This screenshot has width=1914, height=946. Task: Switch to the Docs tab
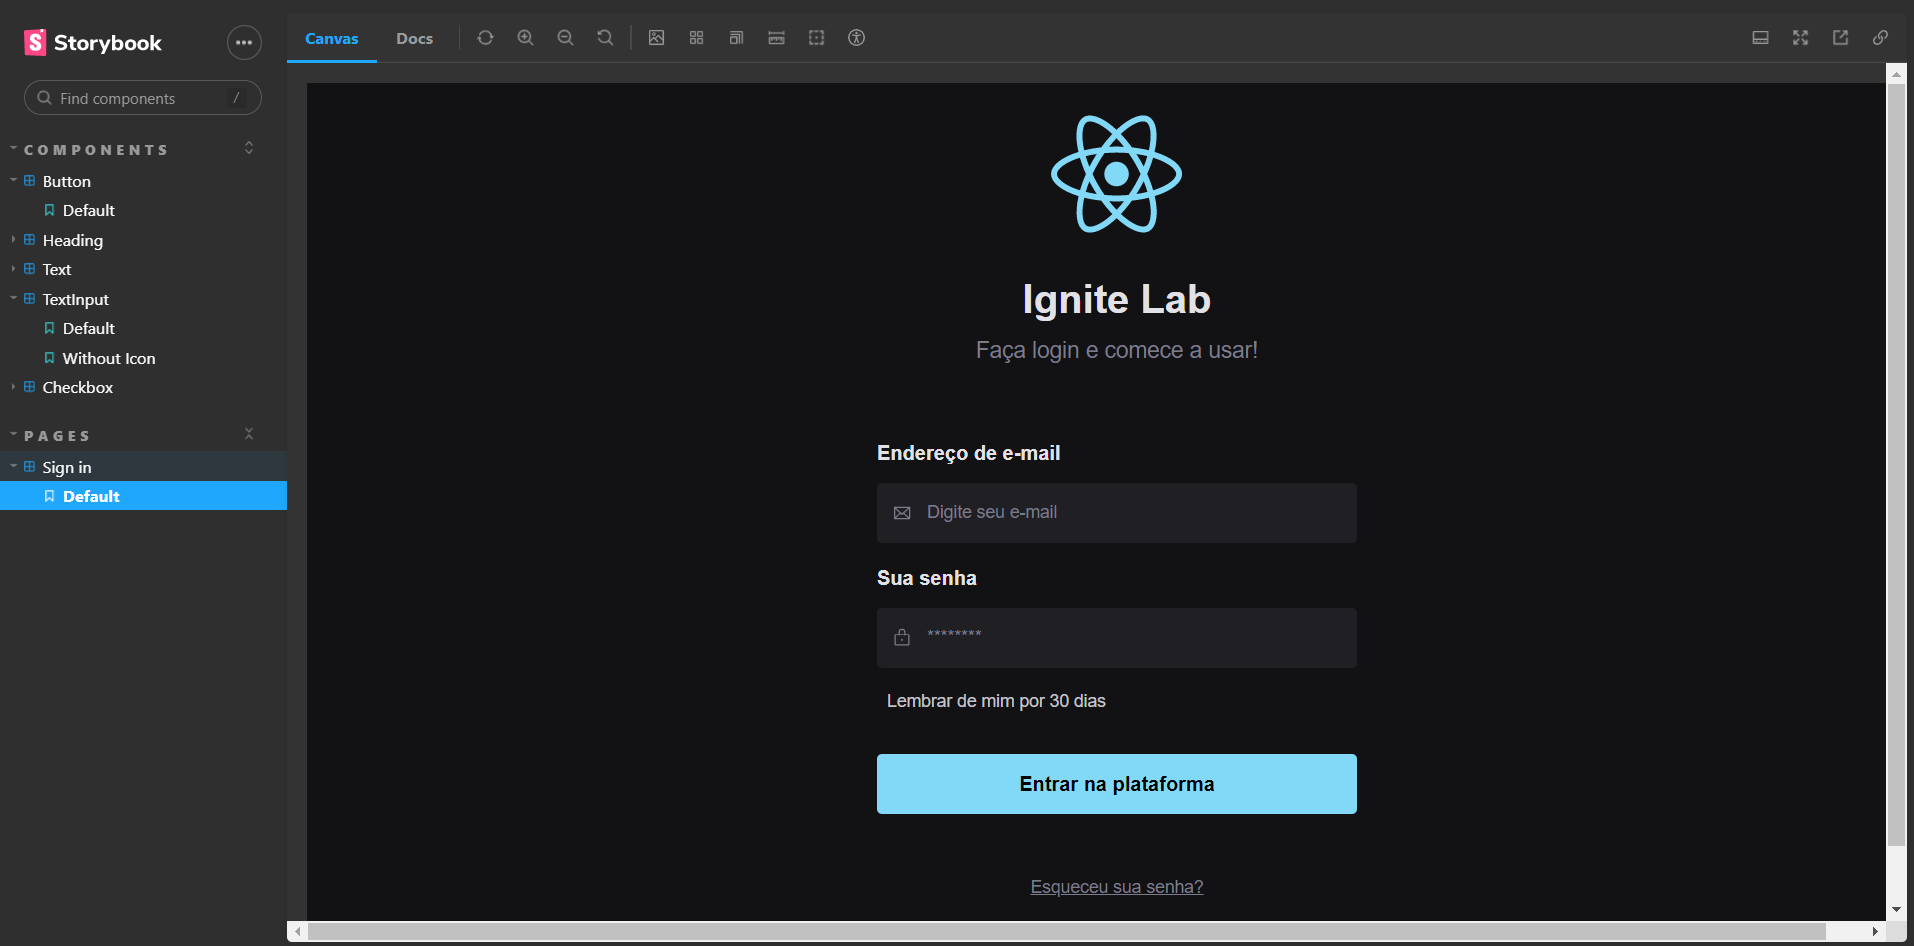click(x=415, y=38)
